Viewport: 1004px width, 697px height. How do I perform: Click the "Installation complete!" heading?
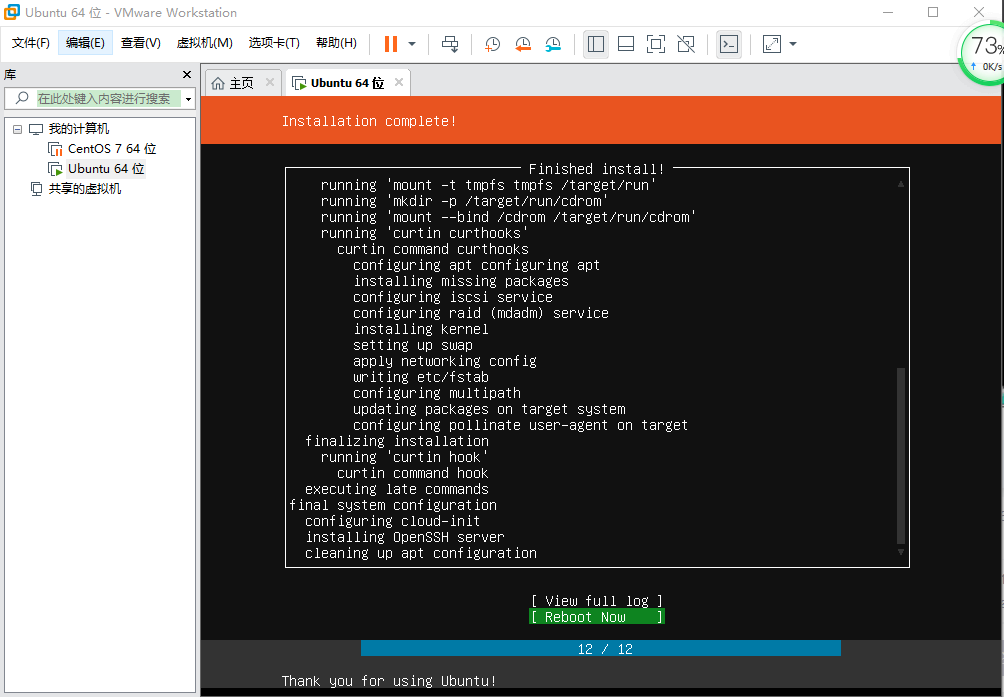[369, 121]
